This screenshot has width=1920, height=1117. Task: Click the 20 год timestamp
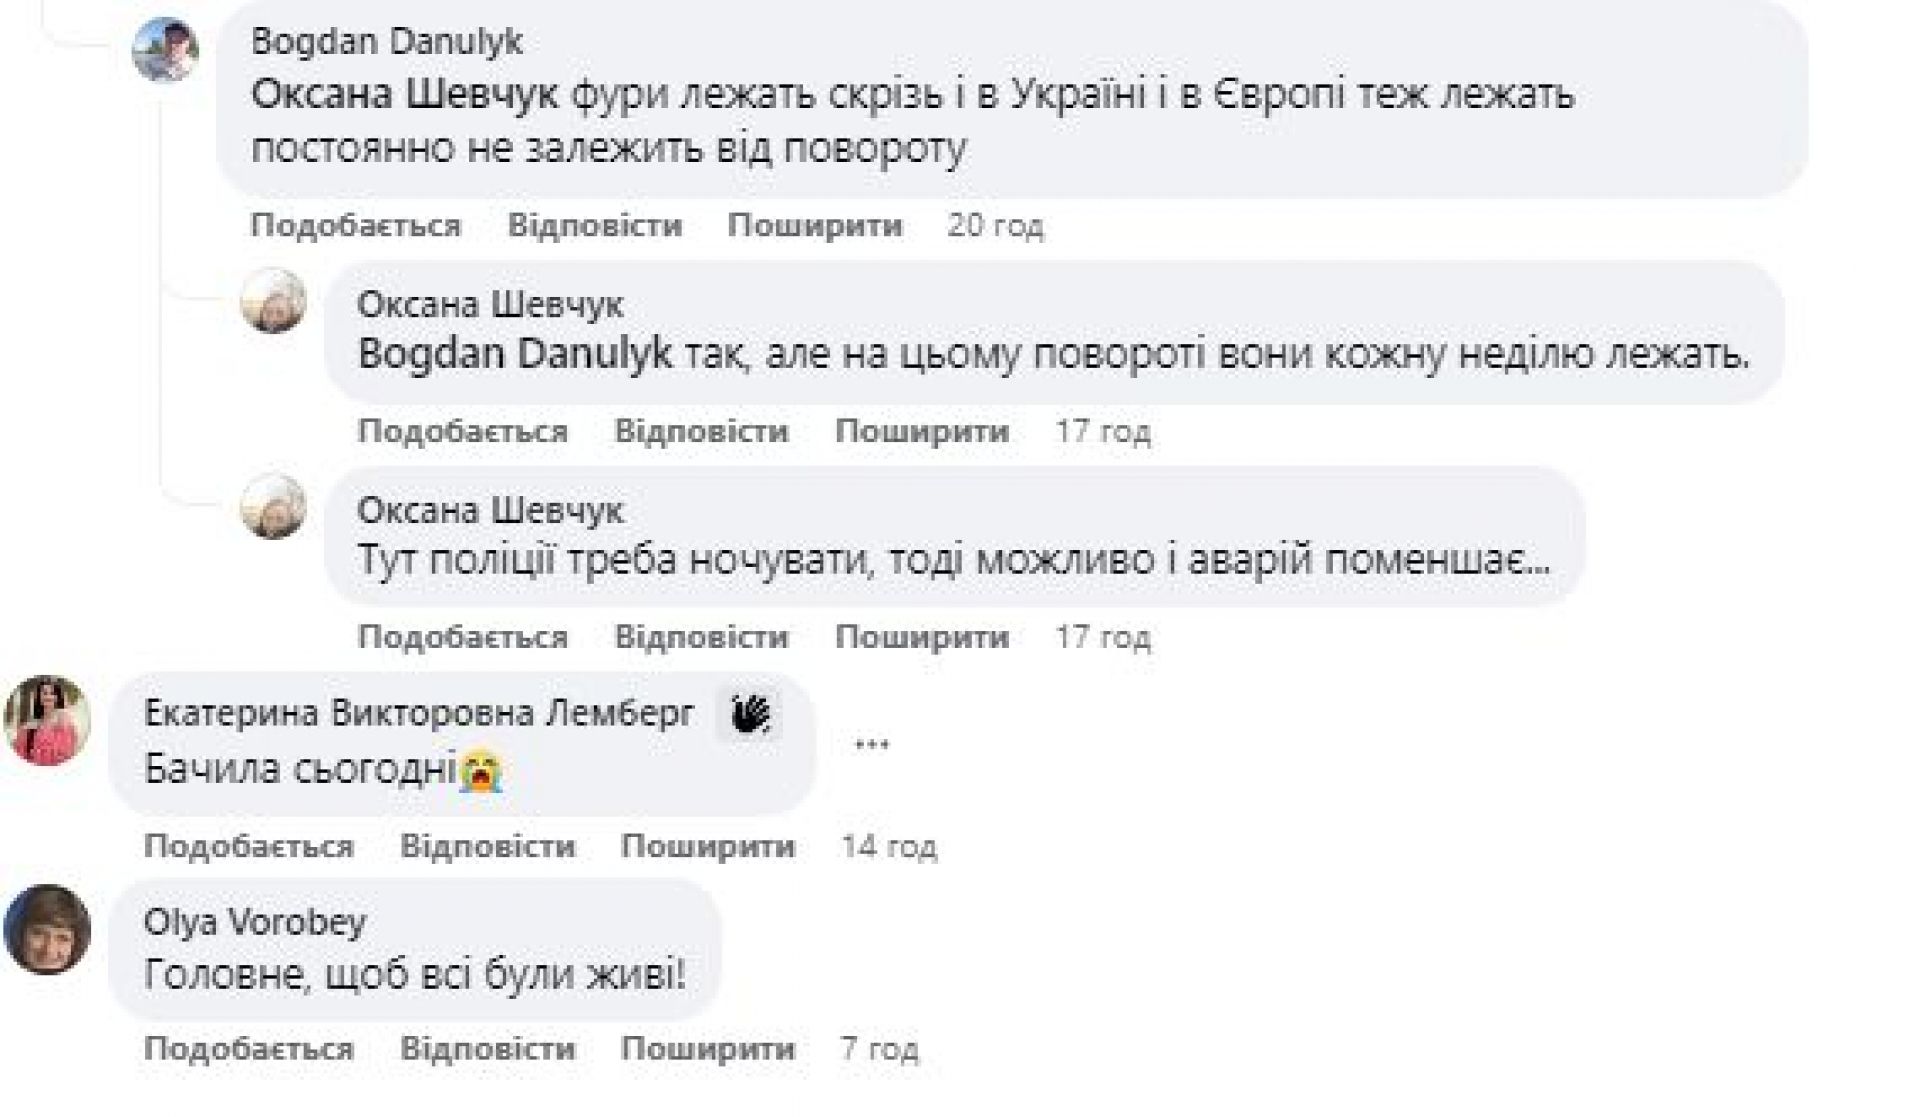[995, 225]
